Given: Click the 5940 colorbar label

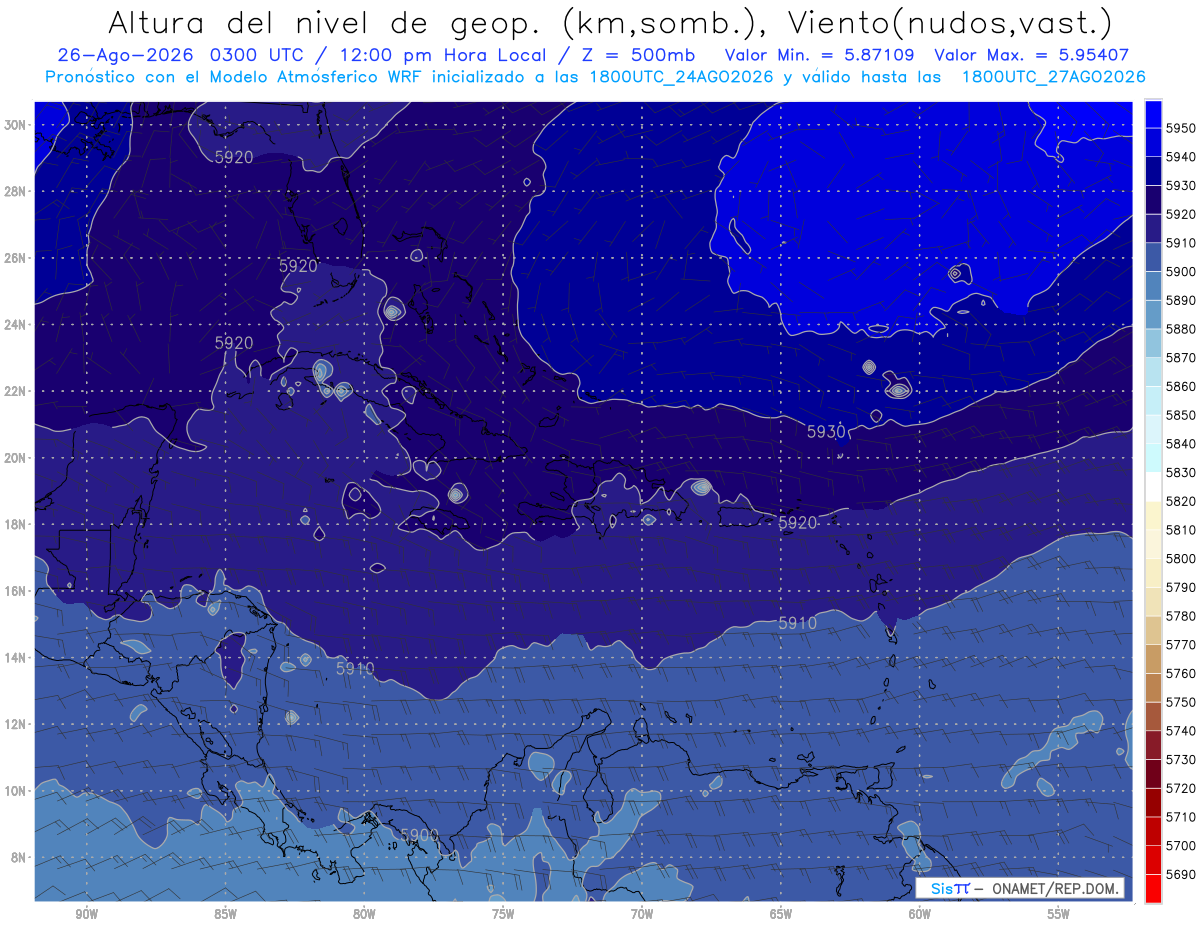Looking at the screenshot, I should coord(1181,157).
